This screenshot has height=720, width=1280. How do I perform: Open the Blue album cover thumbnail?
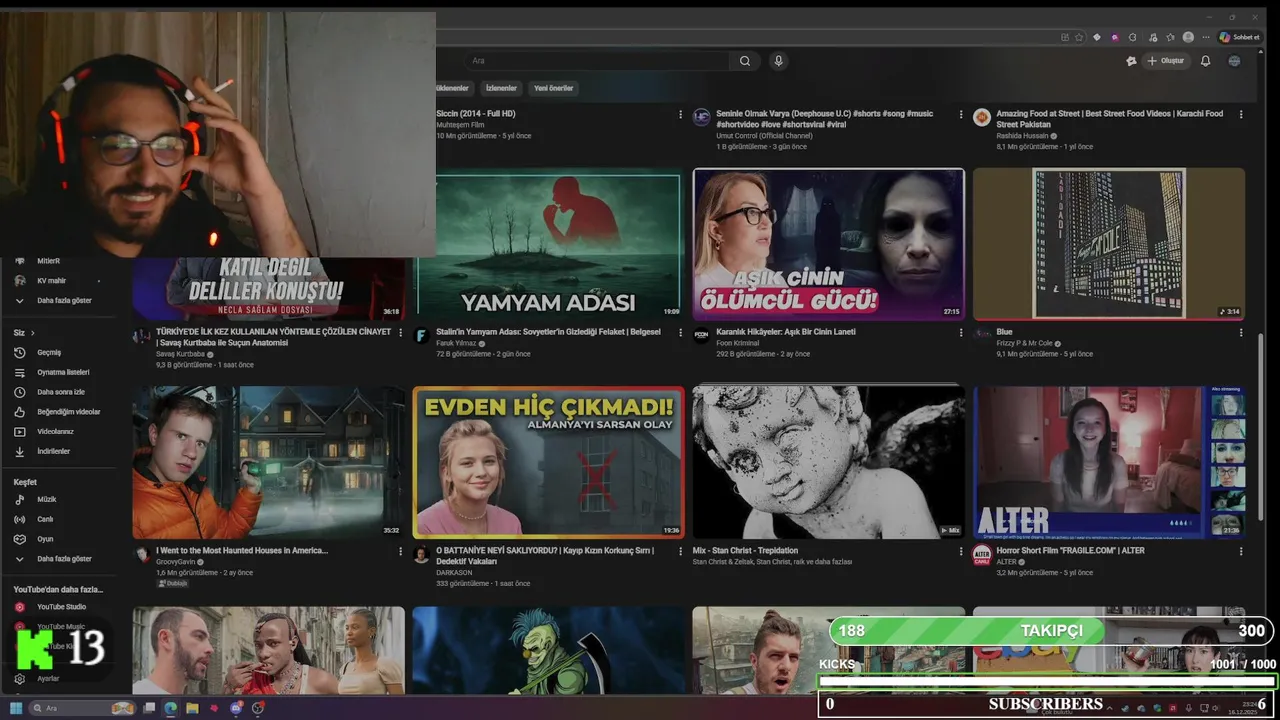1108,244
